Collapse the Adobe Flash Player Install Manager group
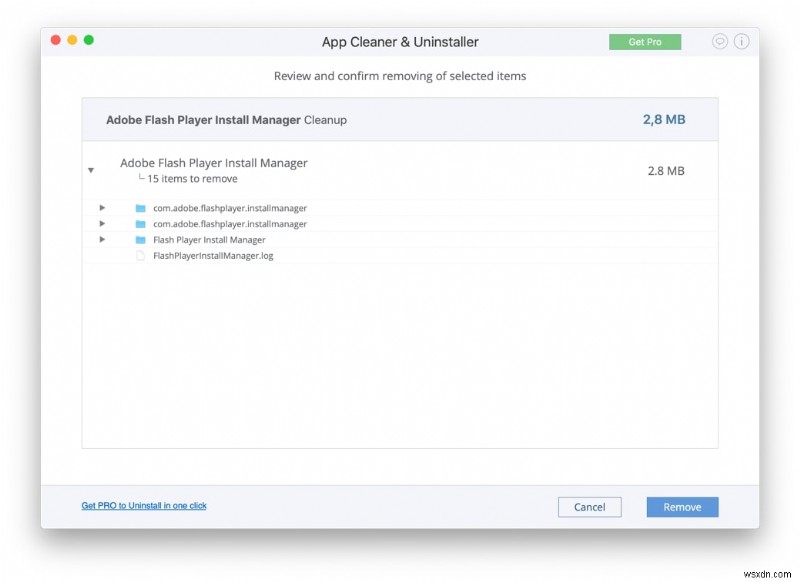This screenshot has height=582, width=800. point(92,170)
